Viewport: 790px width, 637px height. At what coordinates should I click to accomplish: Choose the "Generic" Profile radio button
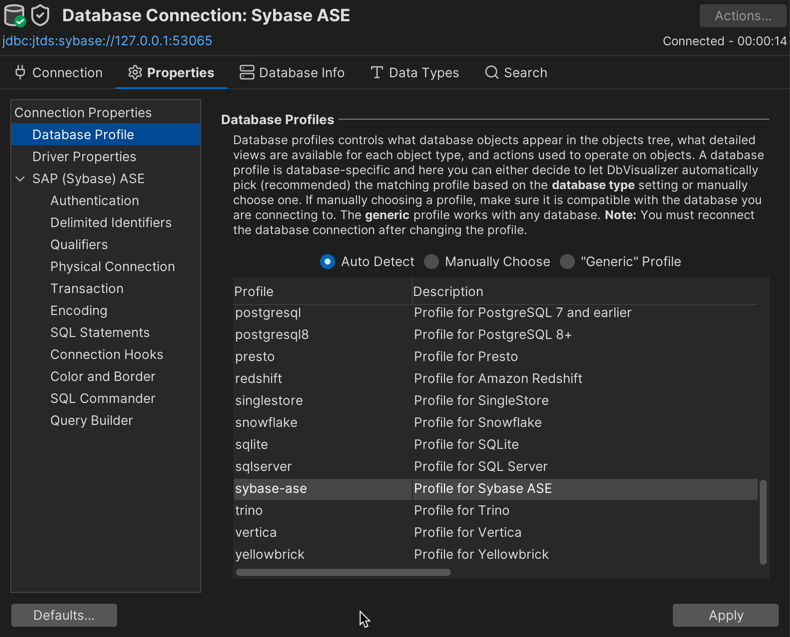tap(567, 262)
